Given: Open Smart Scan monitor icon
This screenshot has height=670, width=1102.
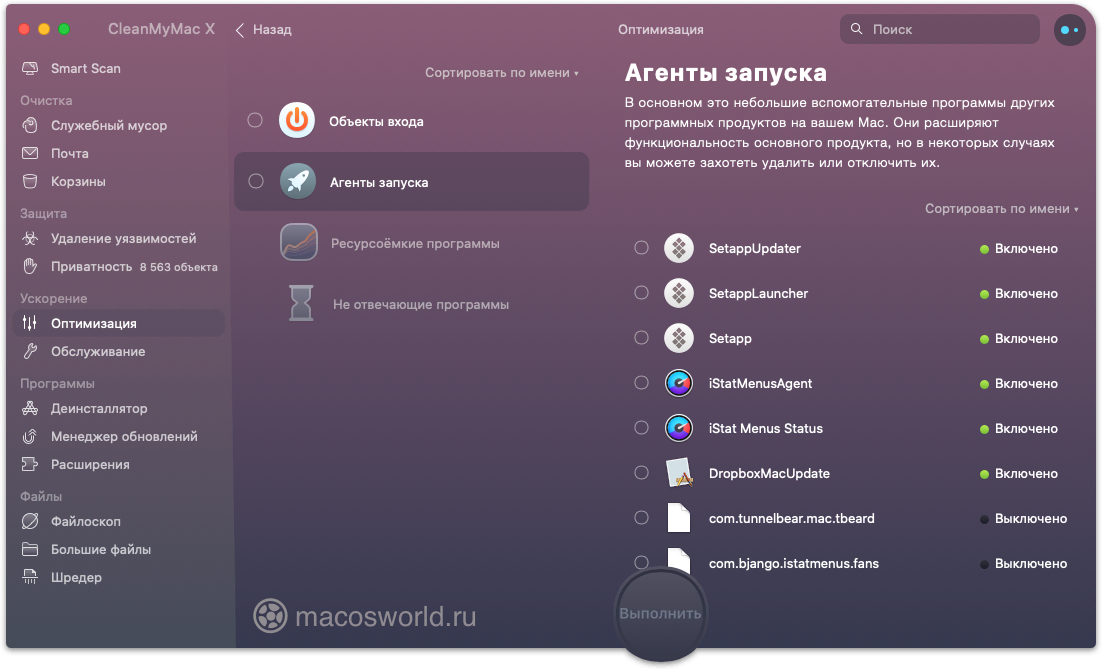Looking at the screenshot, I should tap(30, 68).
